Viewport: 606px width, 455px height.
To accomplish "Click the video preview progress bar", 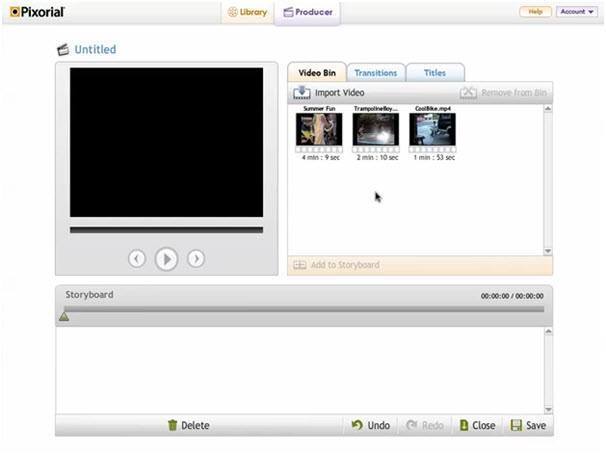I will point(166,230).
